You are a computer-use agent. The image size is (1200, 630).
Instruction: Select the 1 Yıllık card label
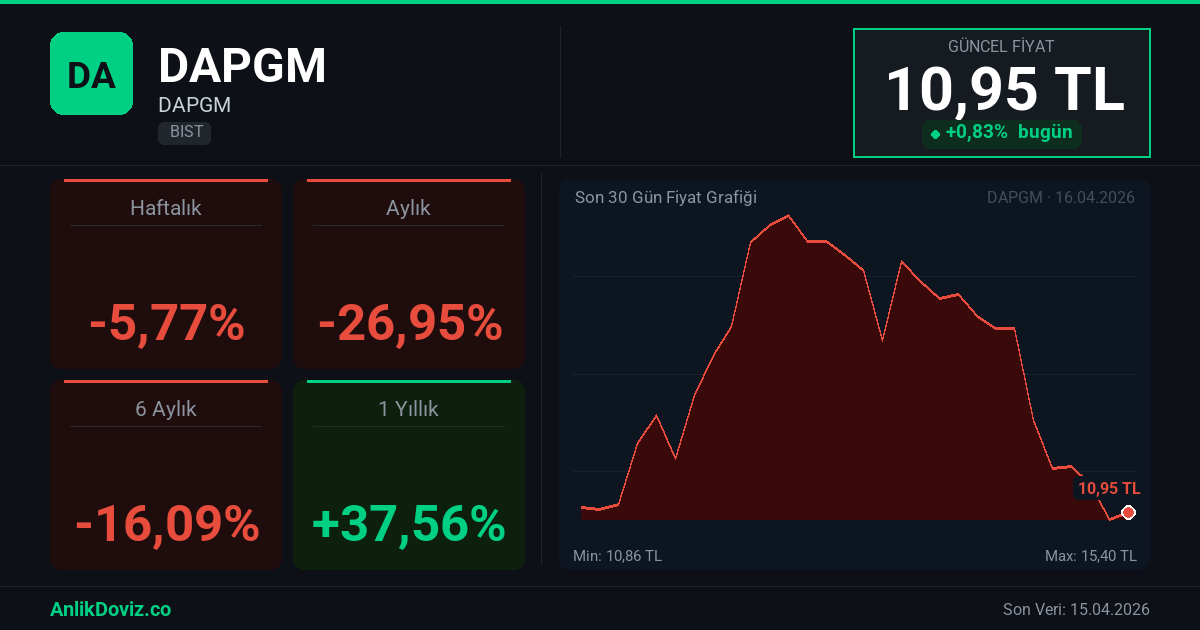[x=408, y=409]
